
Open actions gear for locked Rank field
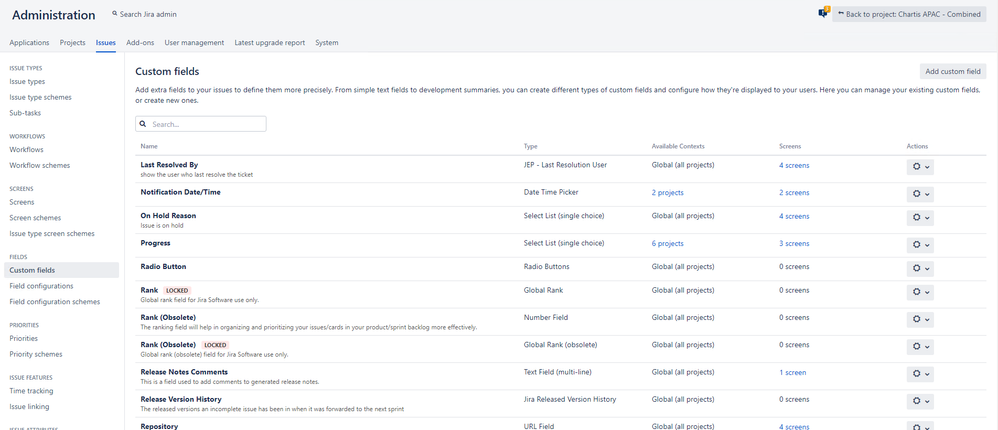(920, 292)
